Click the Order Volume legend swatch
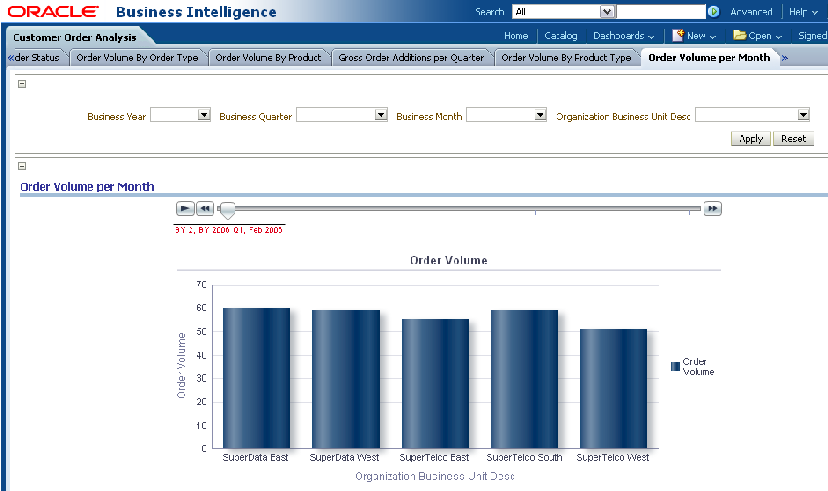Screen dimensions: 828x491 pos(675,366)
